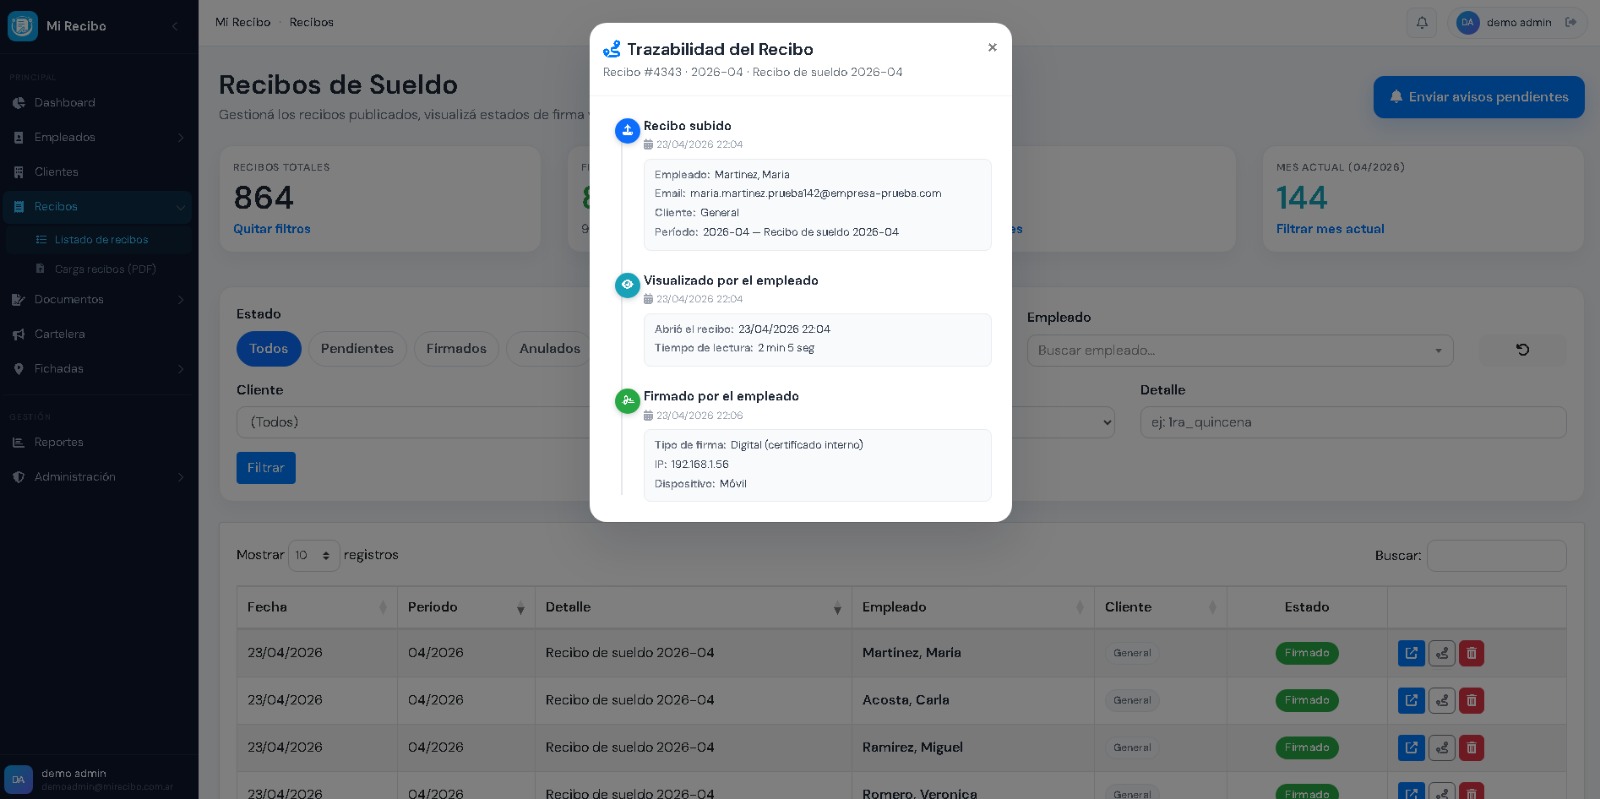Click the Detalle text input field
Image resolution: width=1600 pixels, height=799 pixels.
[x=1352, y=422]
